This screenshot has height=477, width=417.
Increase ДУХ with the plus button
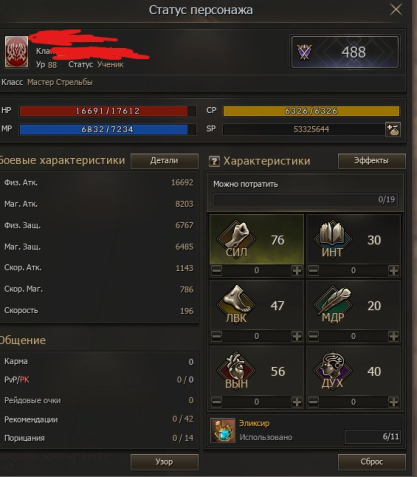click(393, 402)
